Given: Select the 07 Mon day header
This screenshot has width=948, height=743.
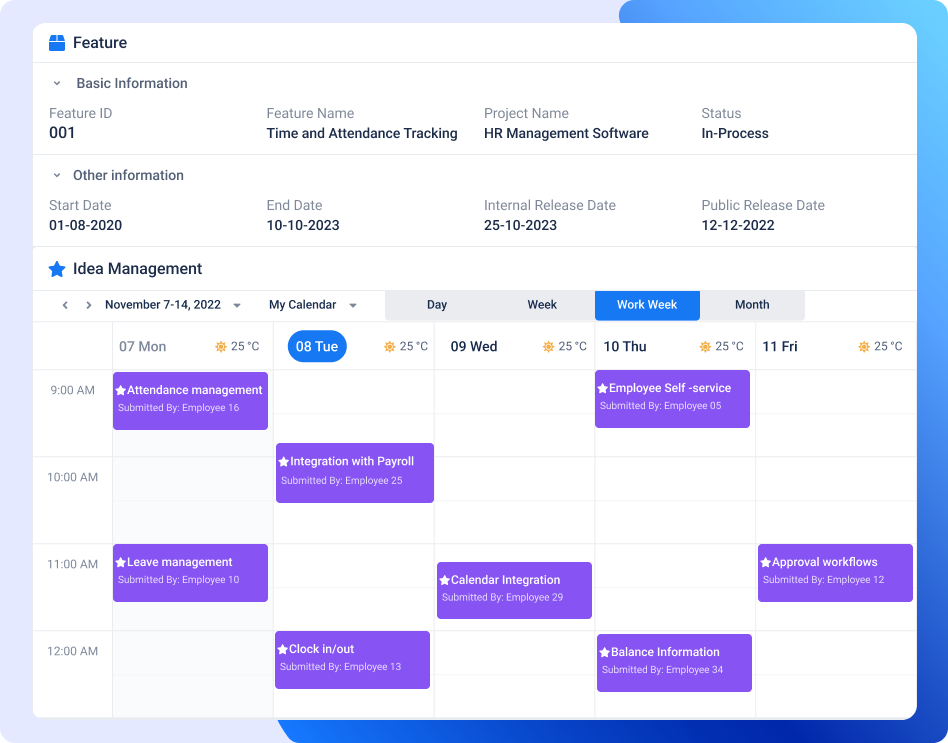Looking at the screenshot, I should [x=143, y=347].
